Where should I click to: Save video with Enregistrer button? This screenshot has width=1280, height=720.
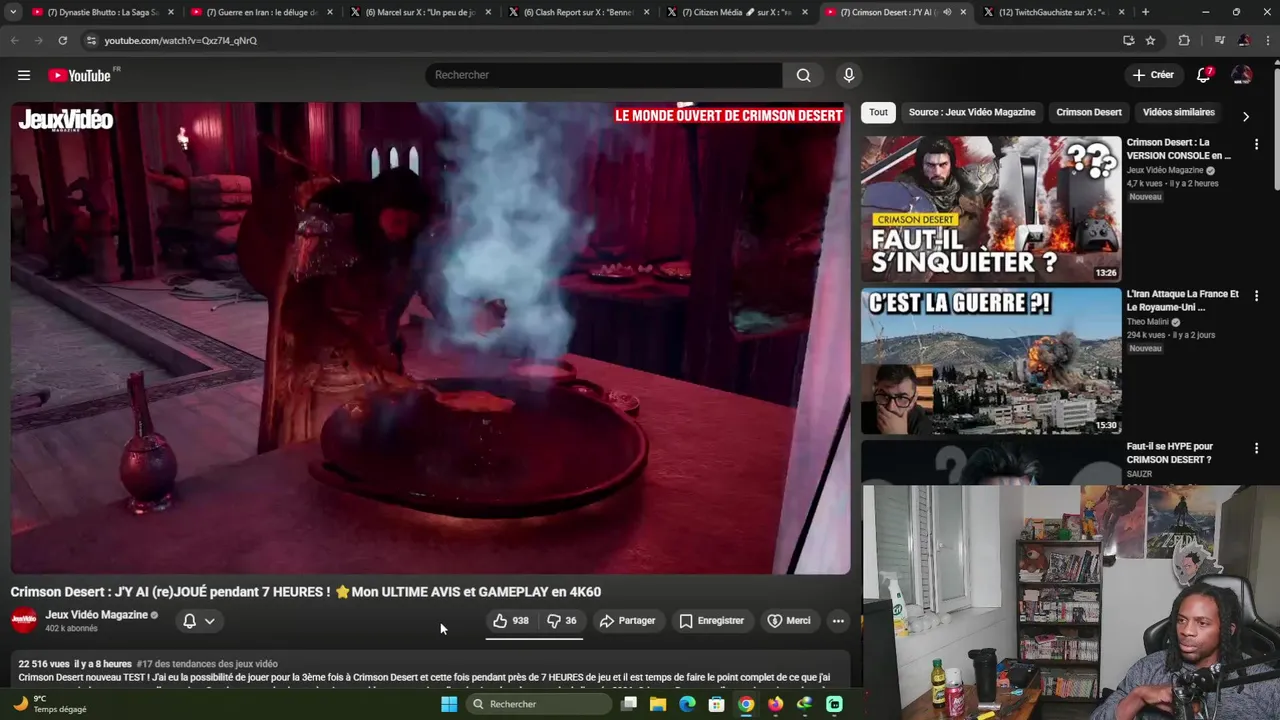(711, 621)
